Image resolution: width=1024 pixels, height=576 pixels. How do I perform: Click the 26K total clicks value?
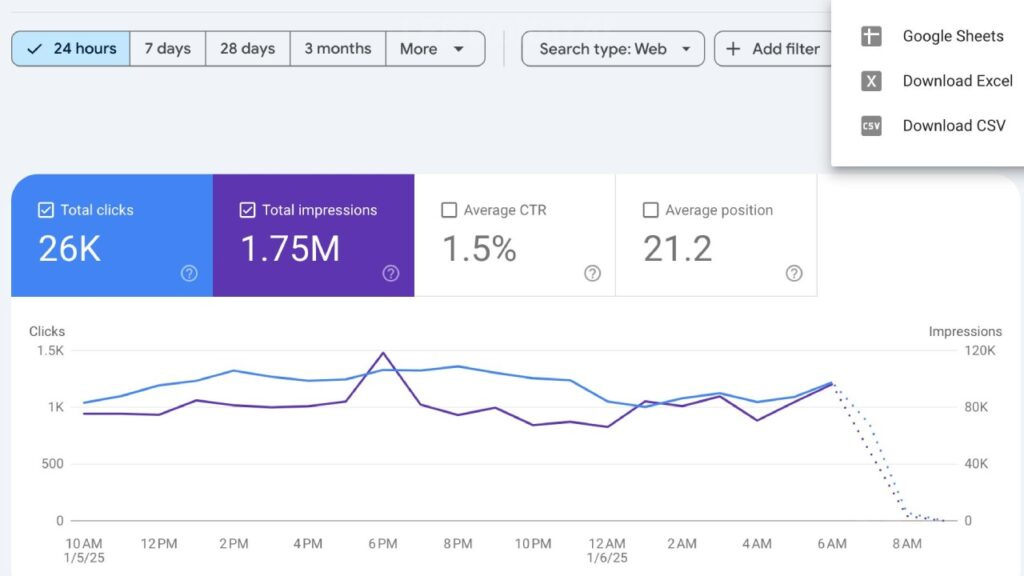[69, 249]
